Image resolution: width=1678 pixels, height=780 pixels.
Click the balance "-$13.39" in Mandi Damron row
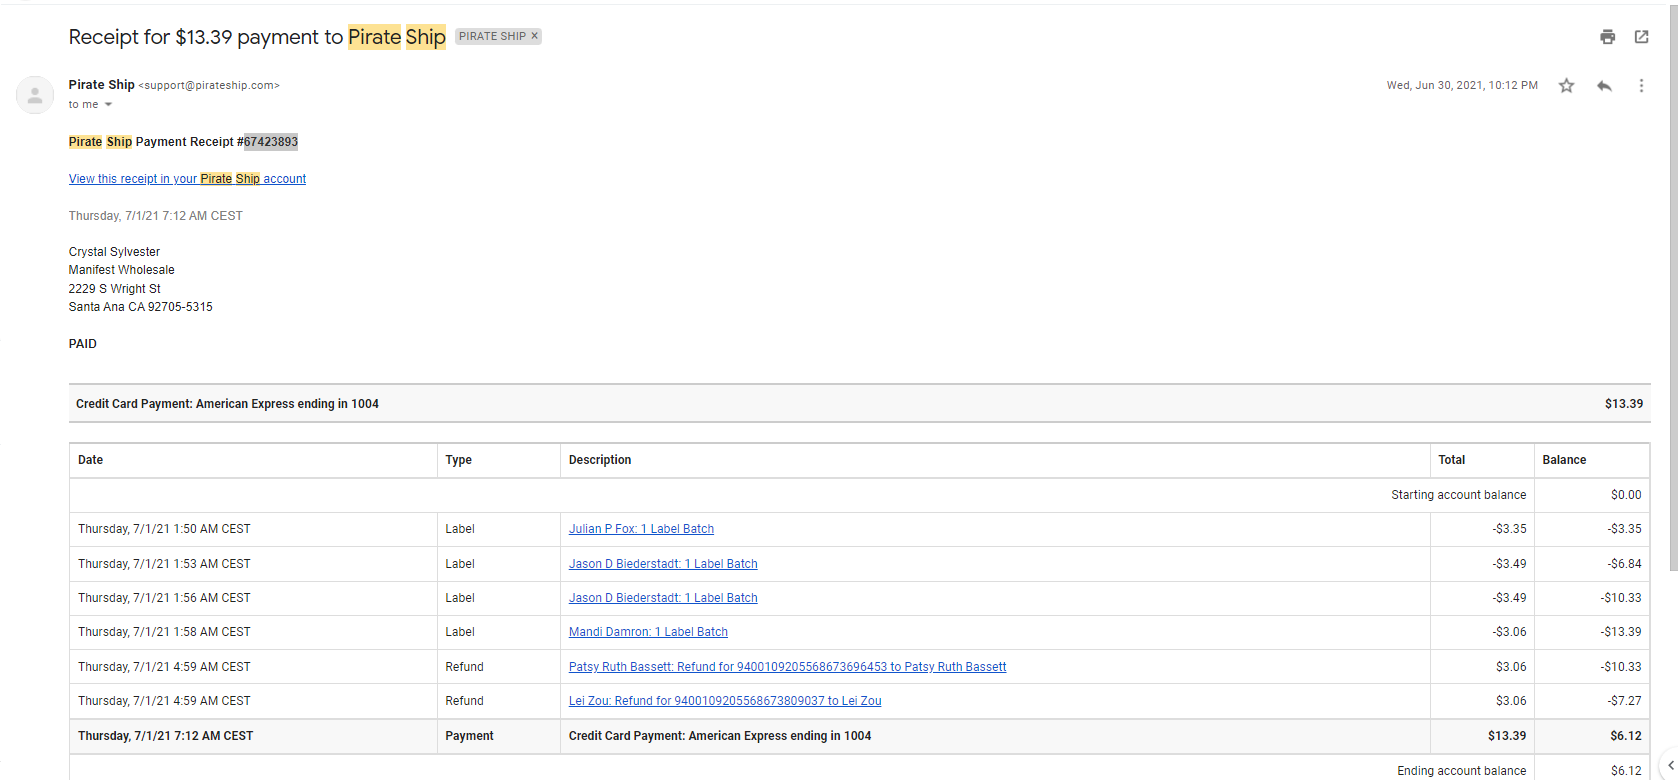1621,632
